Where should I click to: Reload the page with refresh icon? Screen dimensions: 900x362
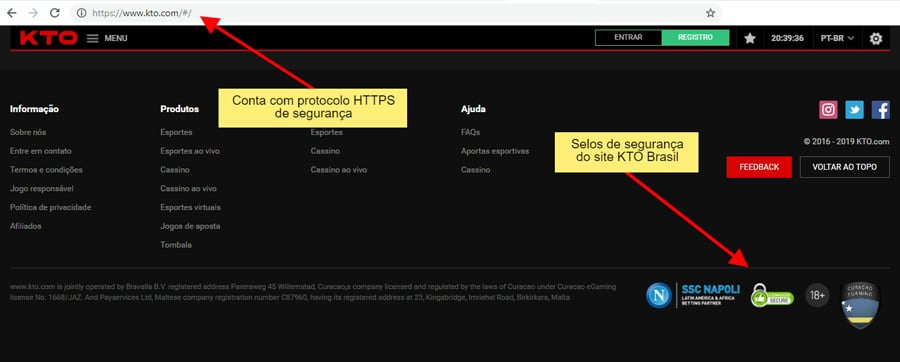click(55, 13)
